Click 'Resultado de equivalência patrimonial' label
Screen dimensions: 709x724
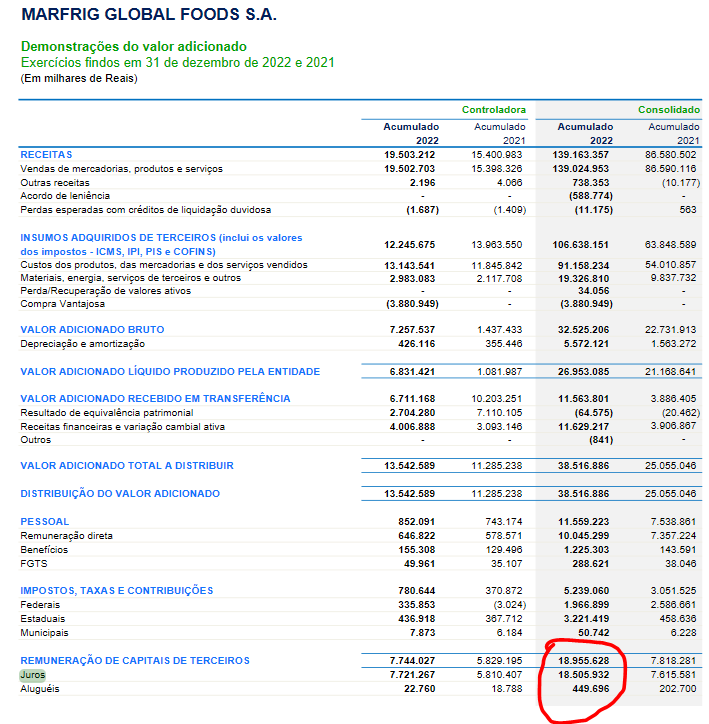107,413
